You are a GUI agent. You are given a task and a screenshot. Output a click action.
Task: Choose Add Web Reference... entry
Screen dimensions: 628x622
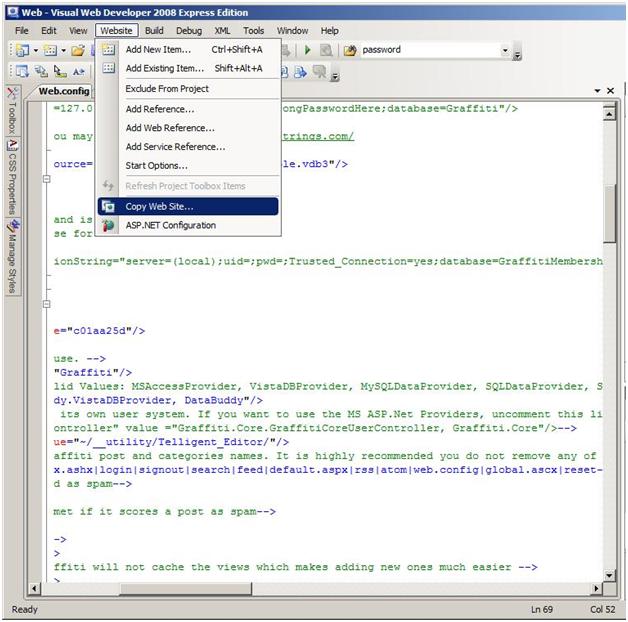[x=188, y=128]
